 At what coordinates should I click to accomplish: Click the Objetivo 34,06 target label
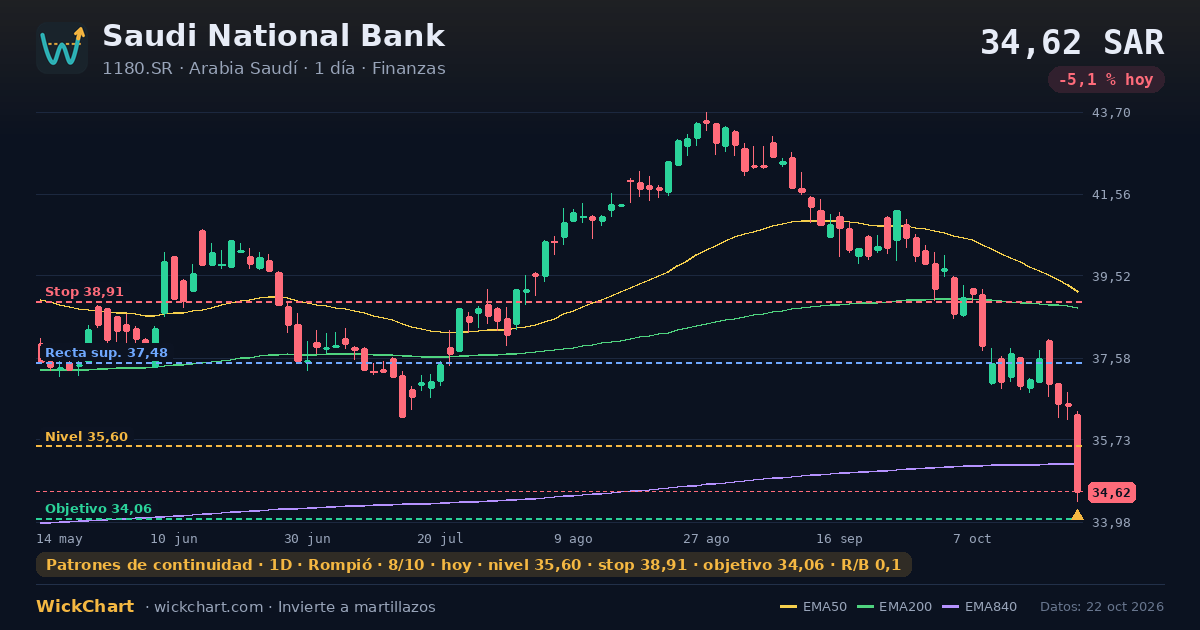(x=98, y=509)
